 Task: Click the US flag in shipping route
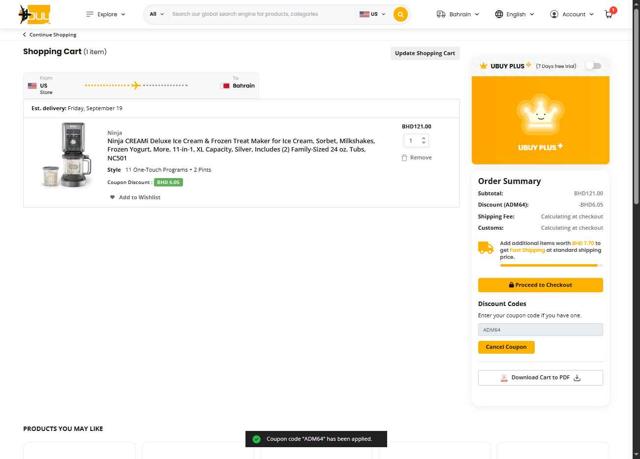pyautogui.click(x=32, y=86)
